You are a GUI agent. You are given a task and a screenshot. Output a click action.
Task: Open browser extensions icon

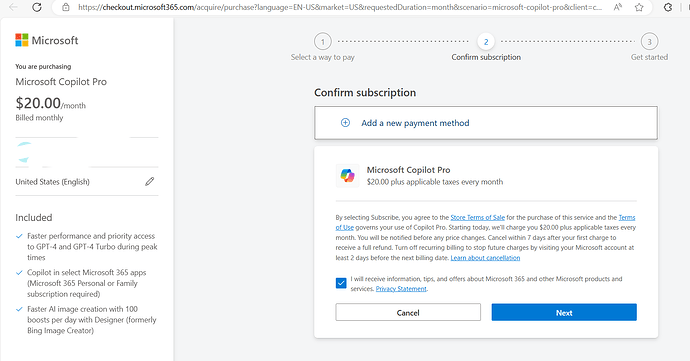click(x=668, y=7)
